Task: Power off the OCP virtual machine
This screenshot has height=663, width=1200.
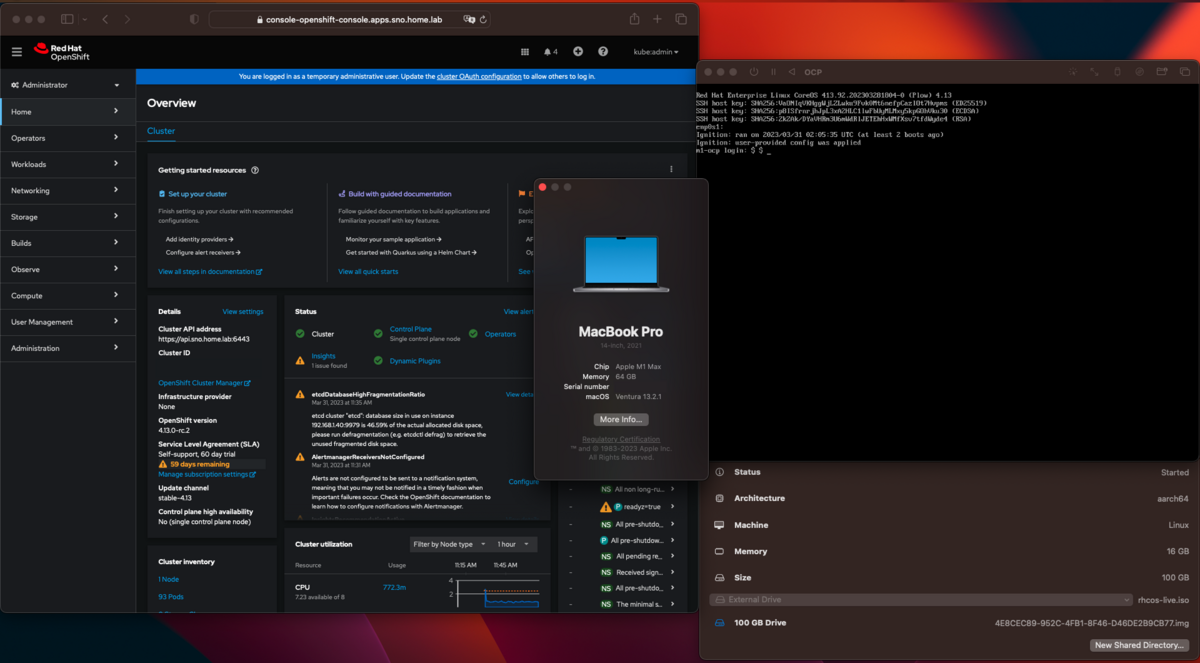Action: click(x=754, y=72)
